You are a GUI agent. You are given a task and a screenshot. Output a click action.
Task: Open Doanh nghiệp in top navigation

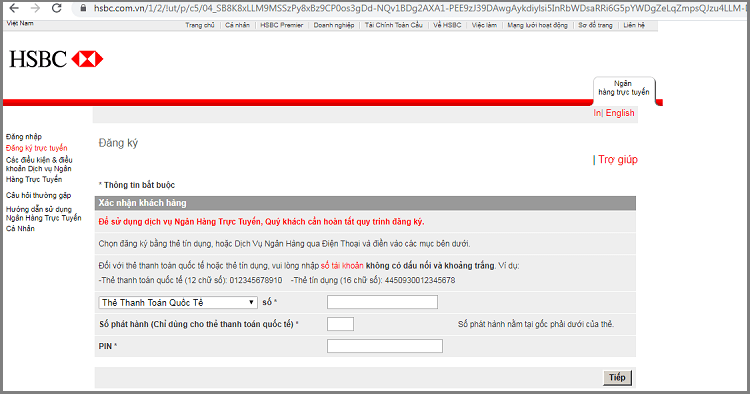tap(334, 25)
